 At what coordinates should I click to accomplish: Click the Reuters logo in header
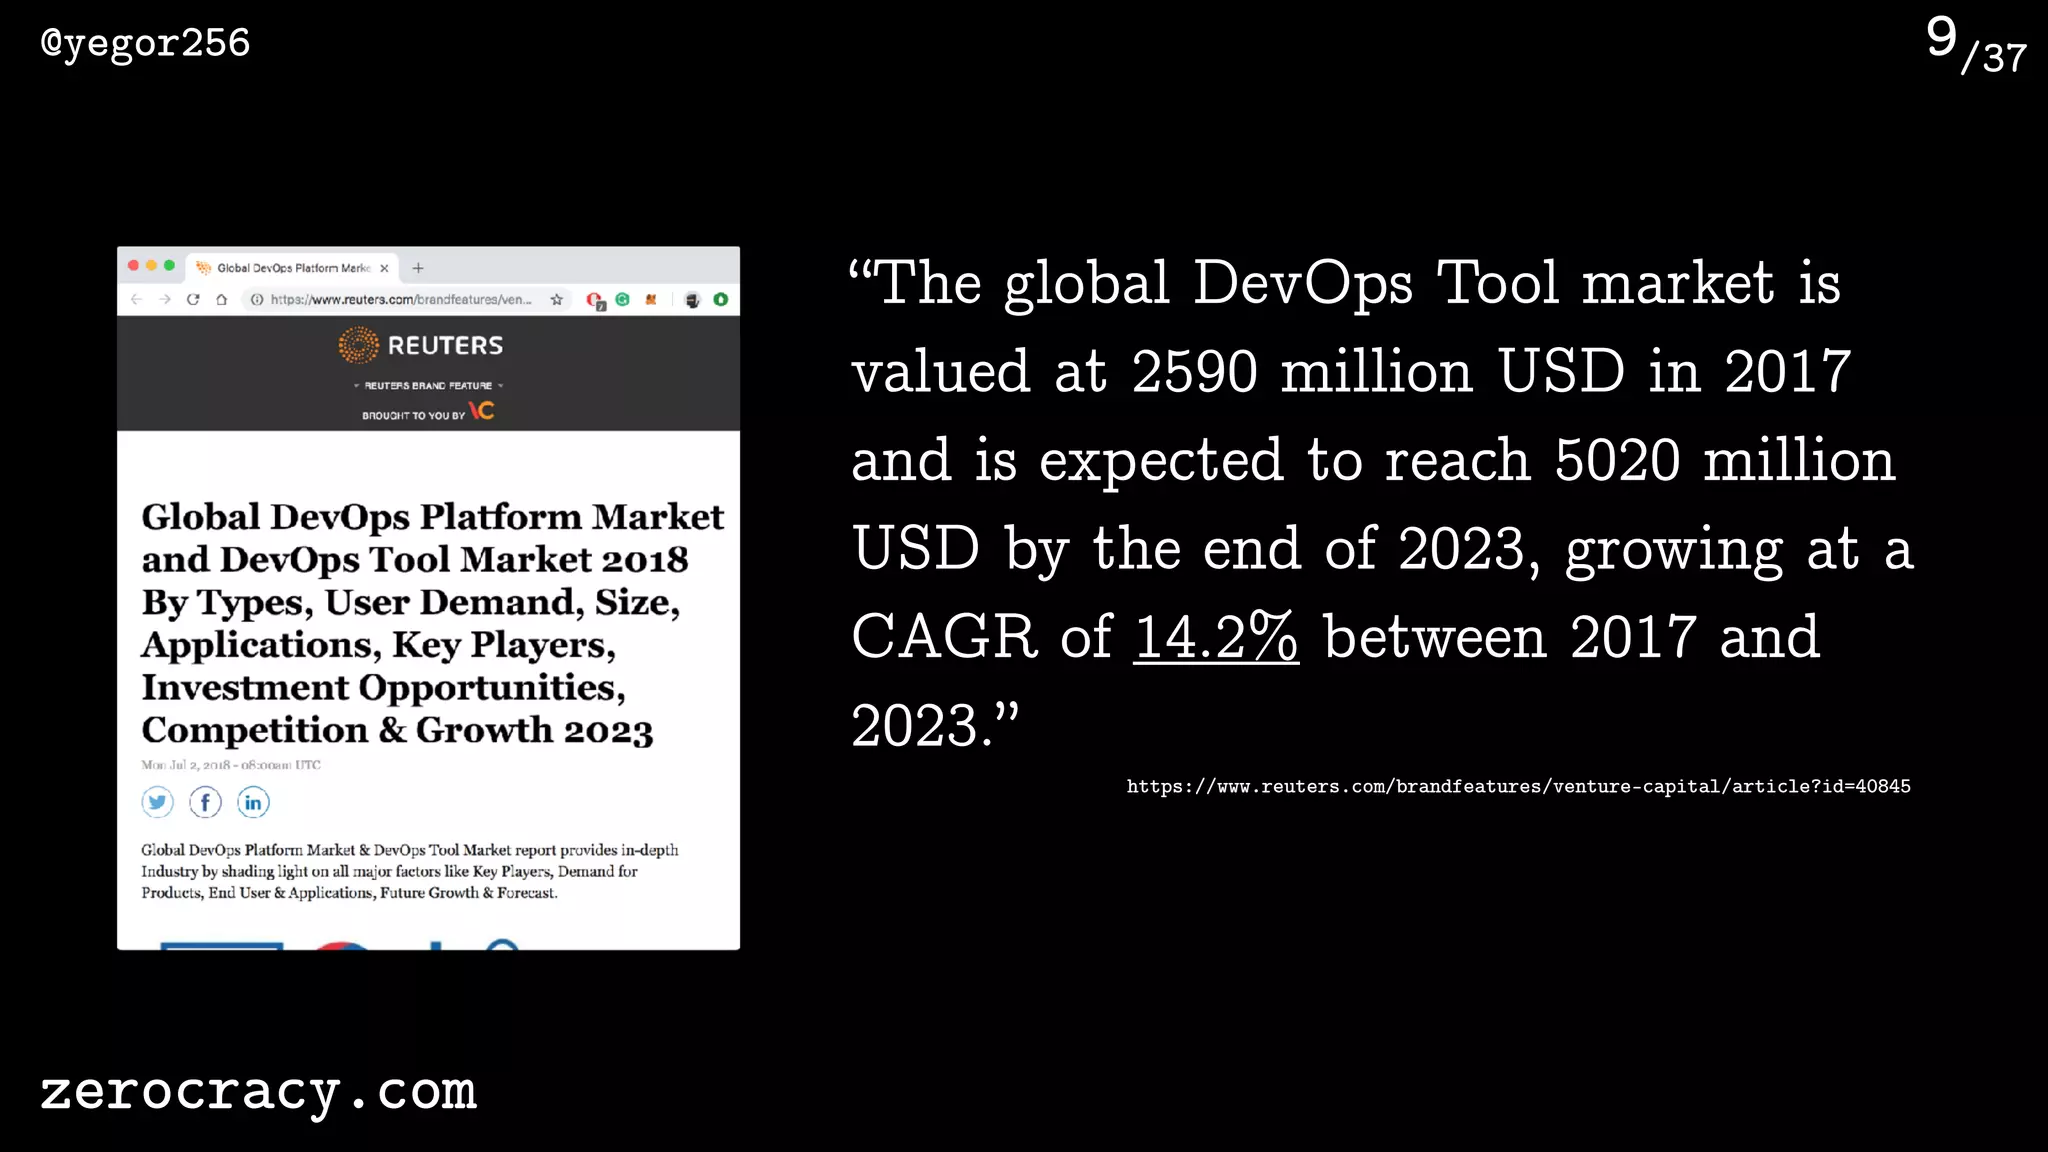(x=421, y=345)
